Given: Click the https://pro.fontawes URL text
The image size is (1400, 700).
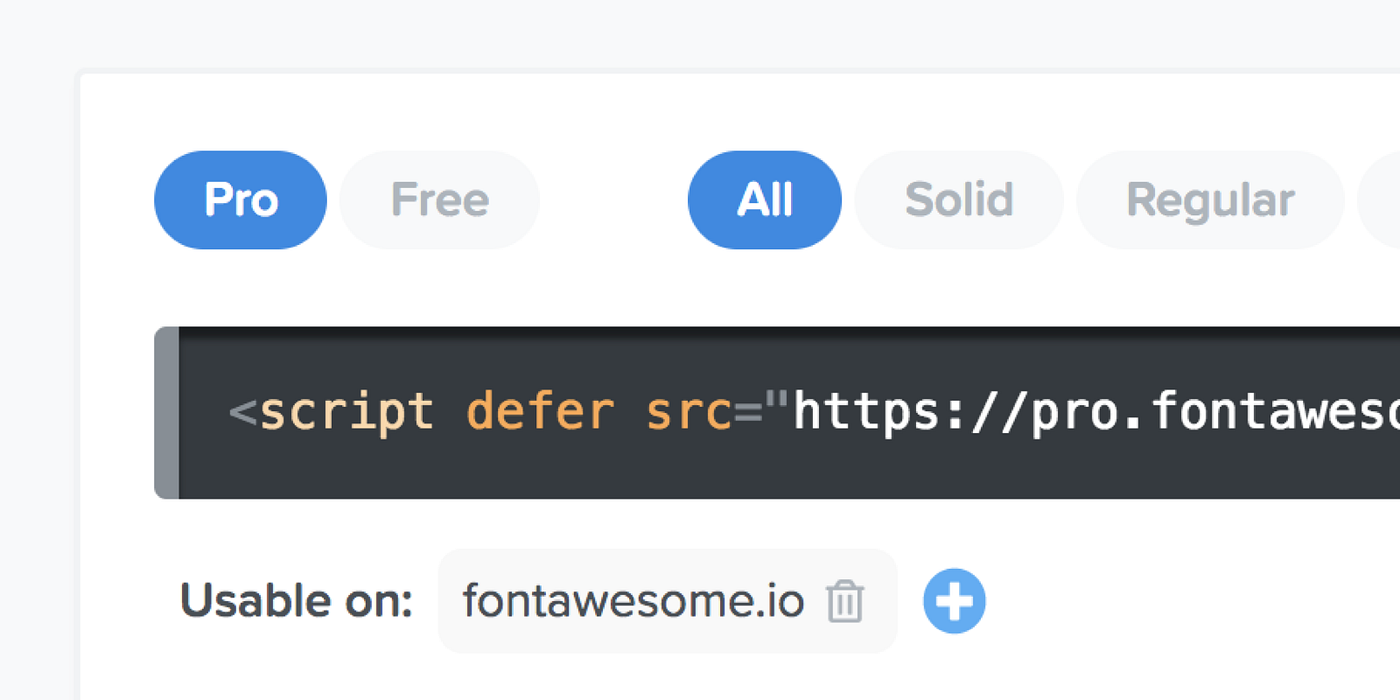Looking at the screenshot, I should pos(1096,412).
